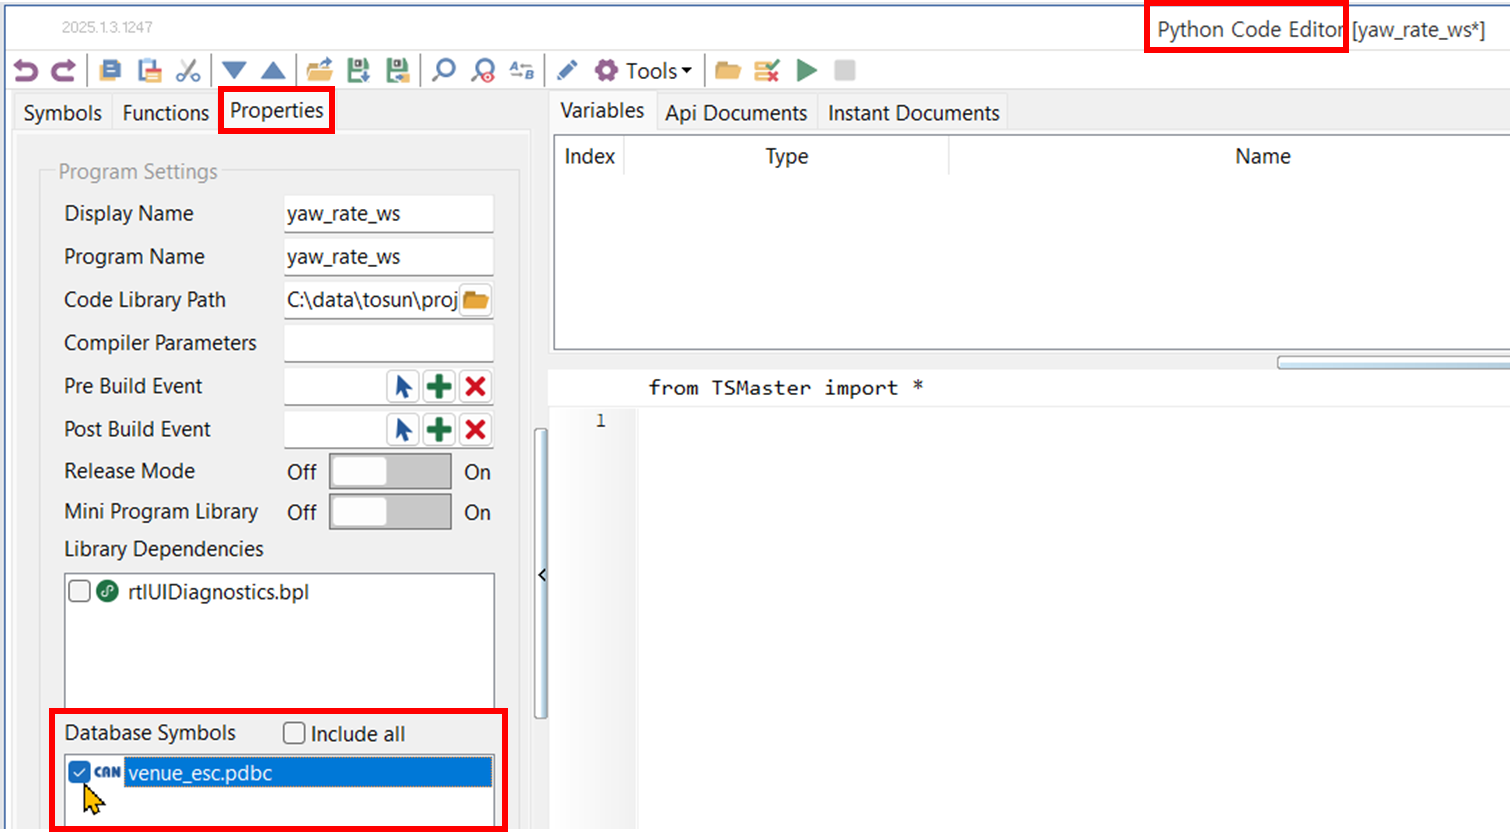This screenshot has width=1510, height=832.
Task: Toggle the Mini Program Library switch
Action: point(390,512)
